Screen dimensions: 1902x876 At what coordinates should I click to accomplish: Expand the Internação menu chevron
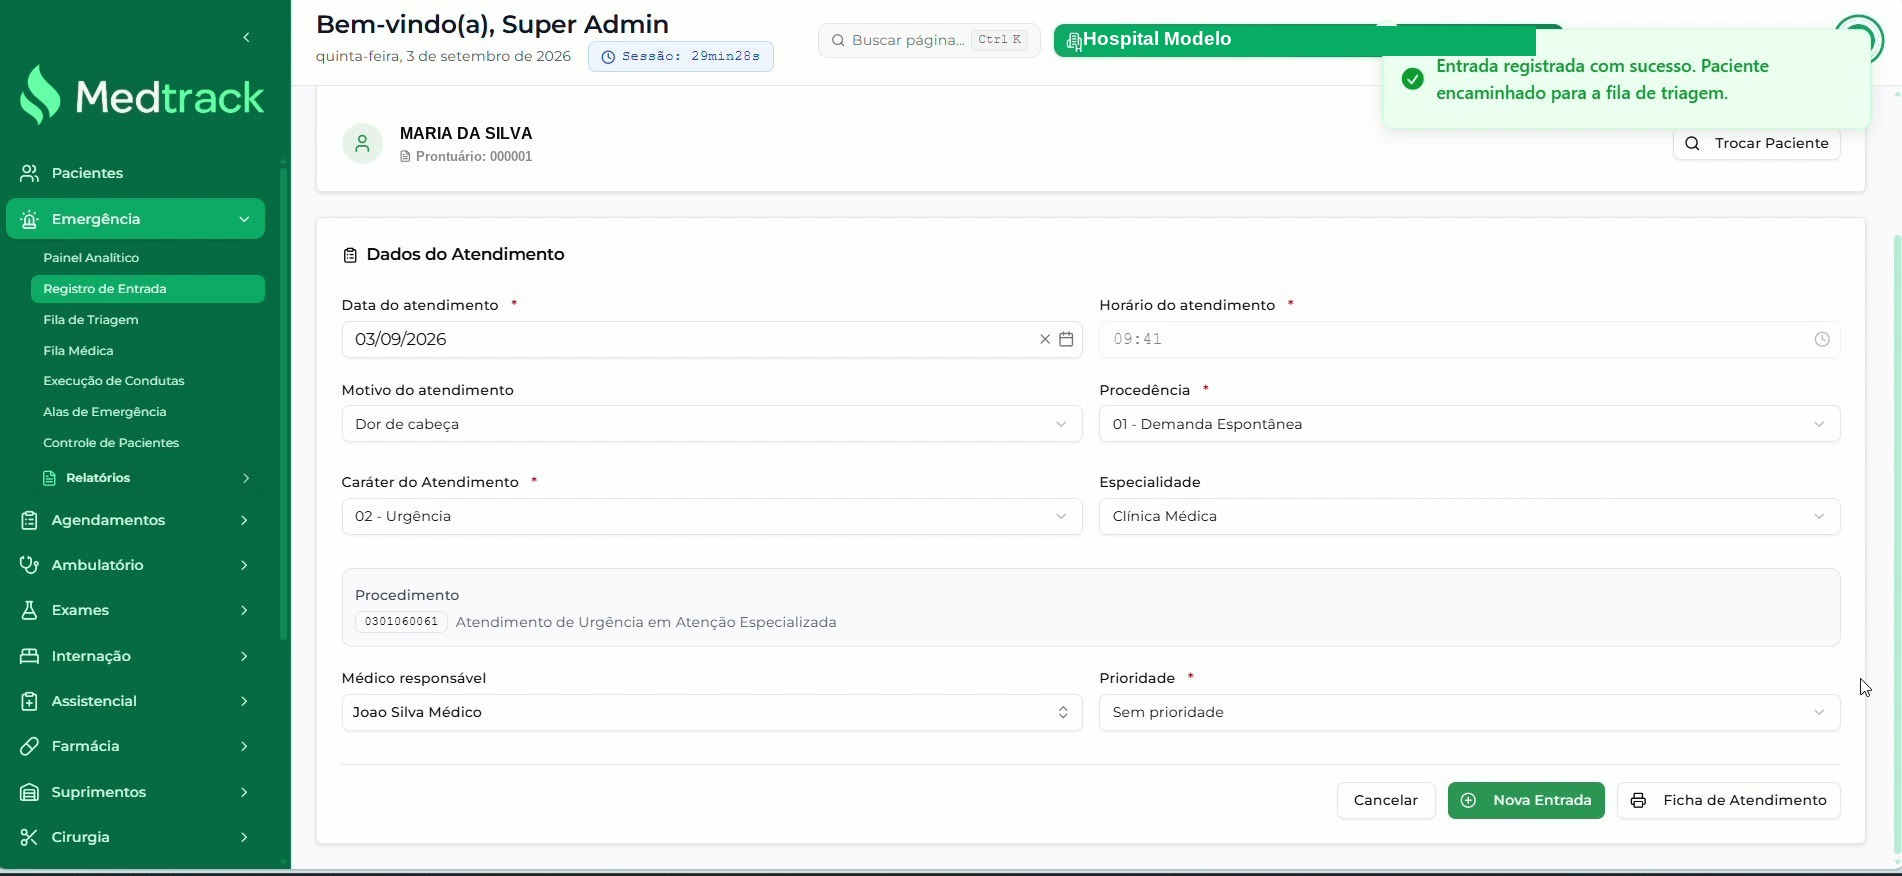coord(244,656)
